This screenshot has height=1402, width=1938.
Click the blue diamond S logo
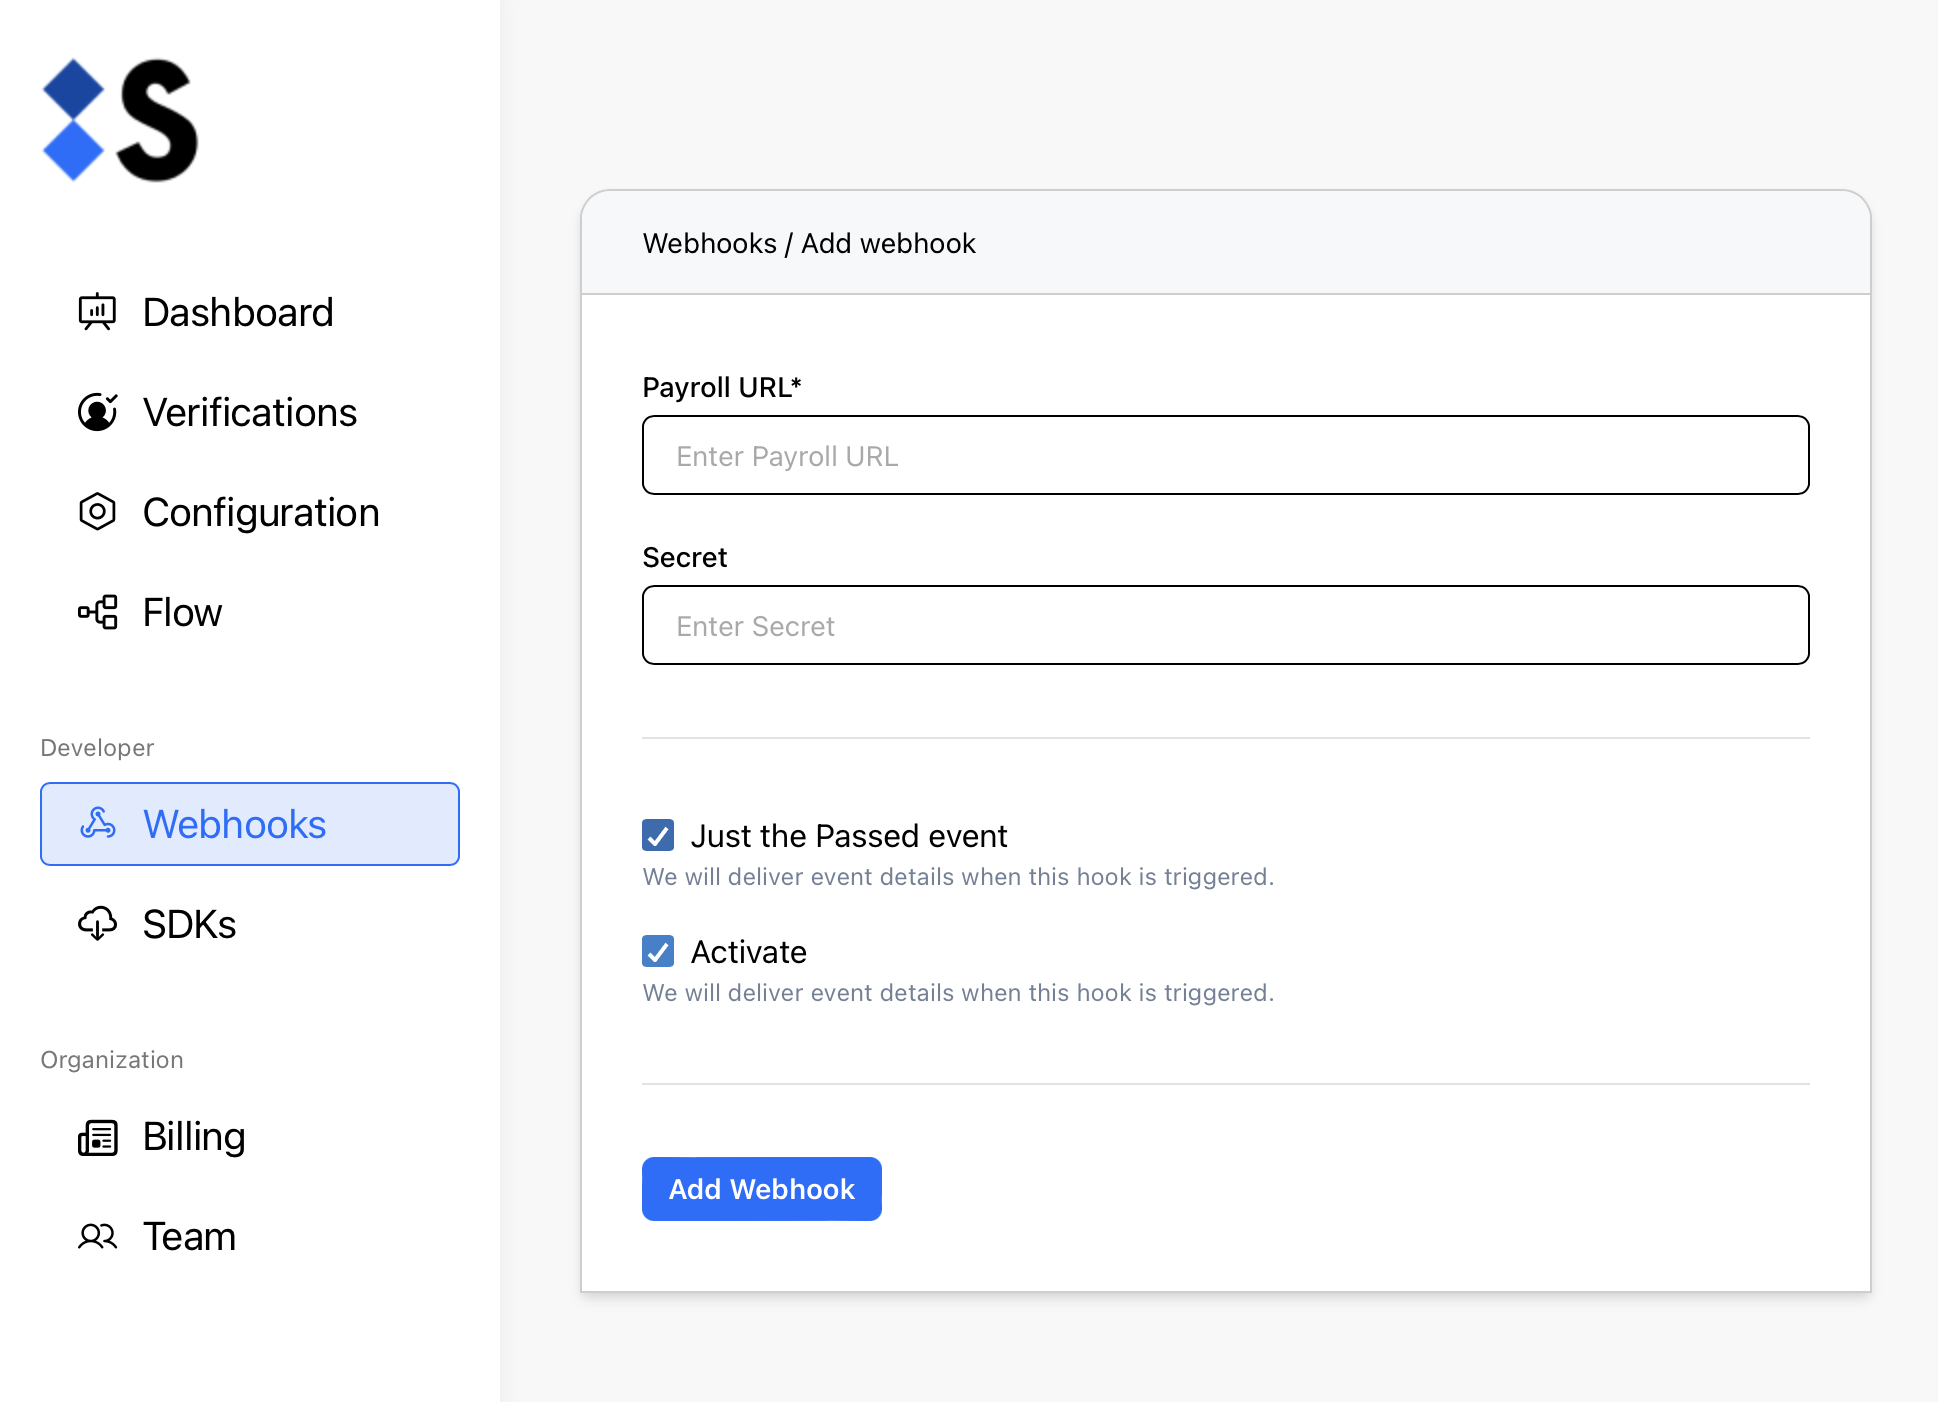click(120, 120)
